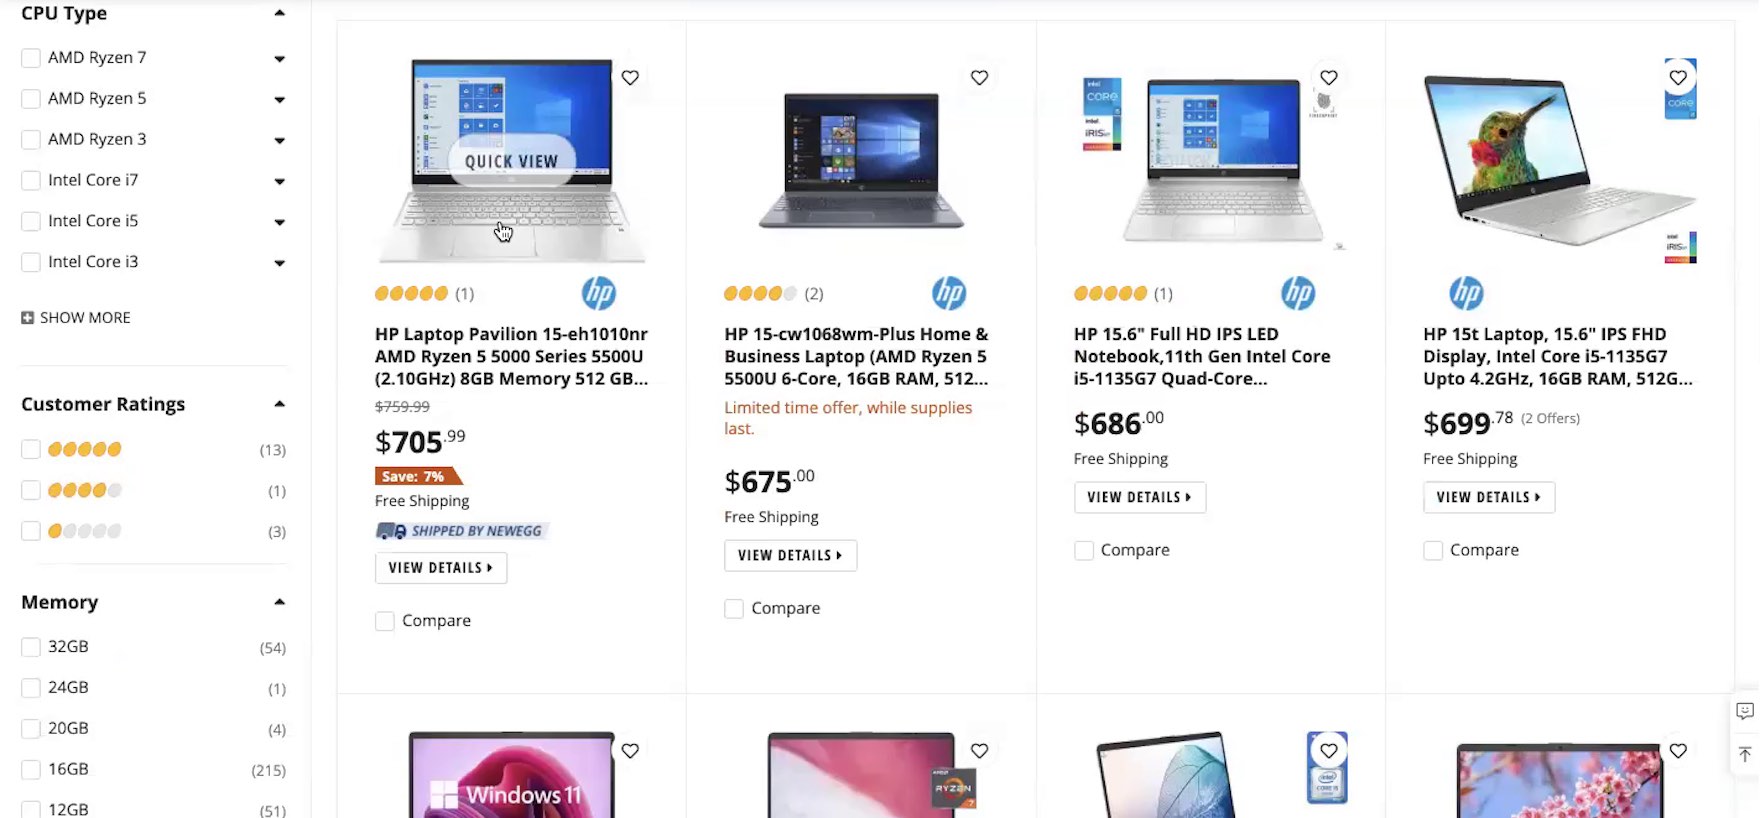Collapse the Memory filter section
The image size is (1760, 818).
click(280, 602)
